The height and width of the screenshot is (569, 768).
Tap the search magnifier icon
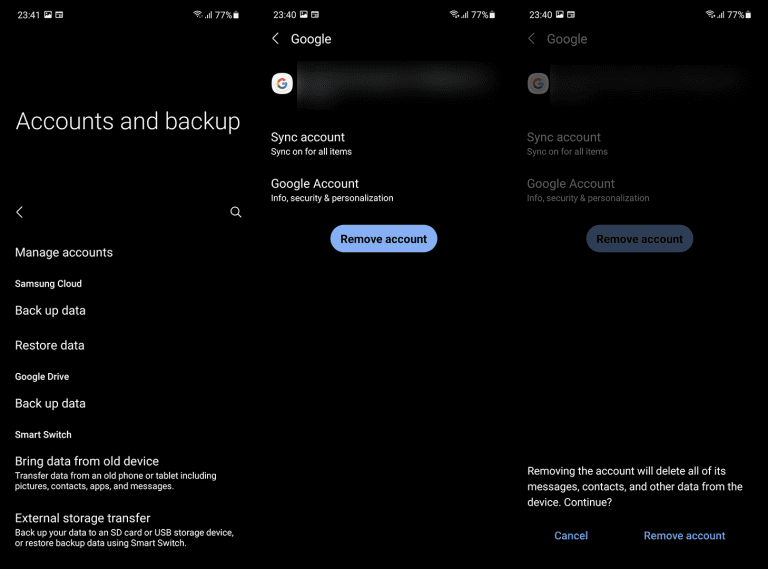(236, 212)
